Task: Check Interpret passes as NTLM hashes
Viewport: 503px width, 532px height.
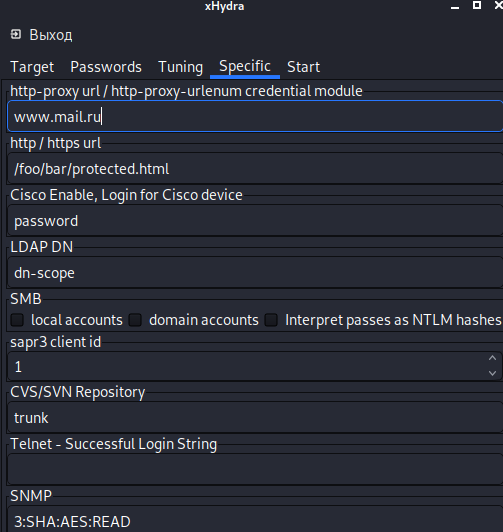Action: [271, 320]
